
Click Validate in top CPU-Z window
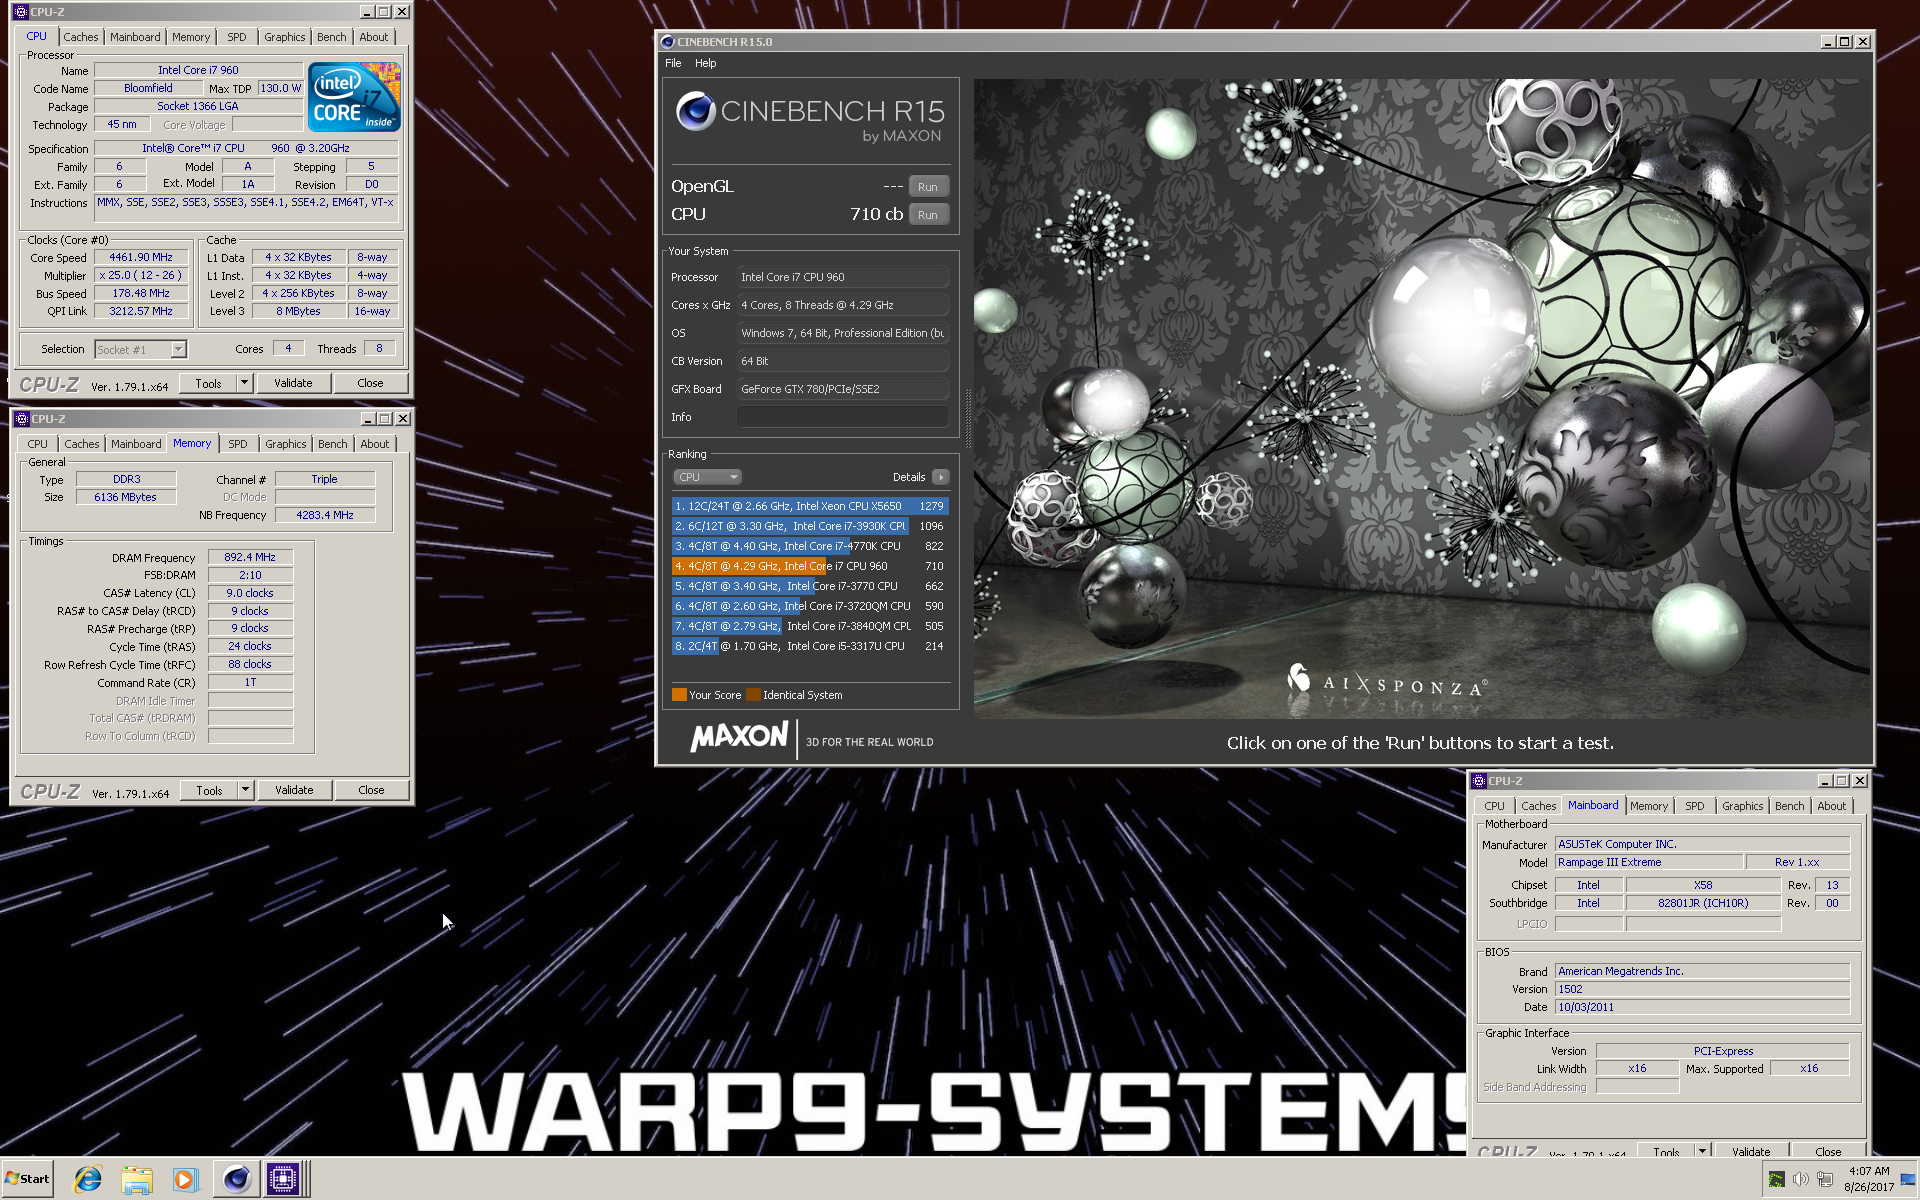[293, 383]
